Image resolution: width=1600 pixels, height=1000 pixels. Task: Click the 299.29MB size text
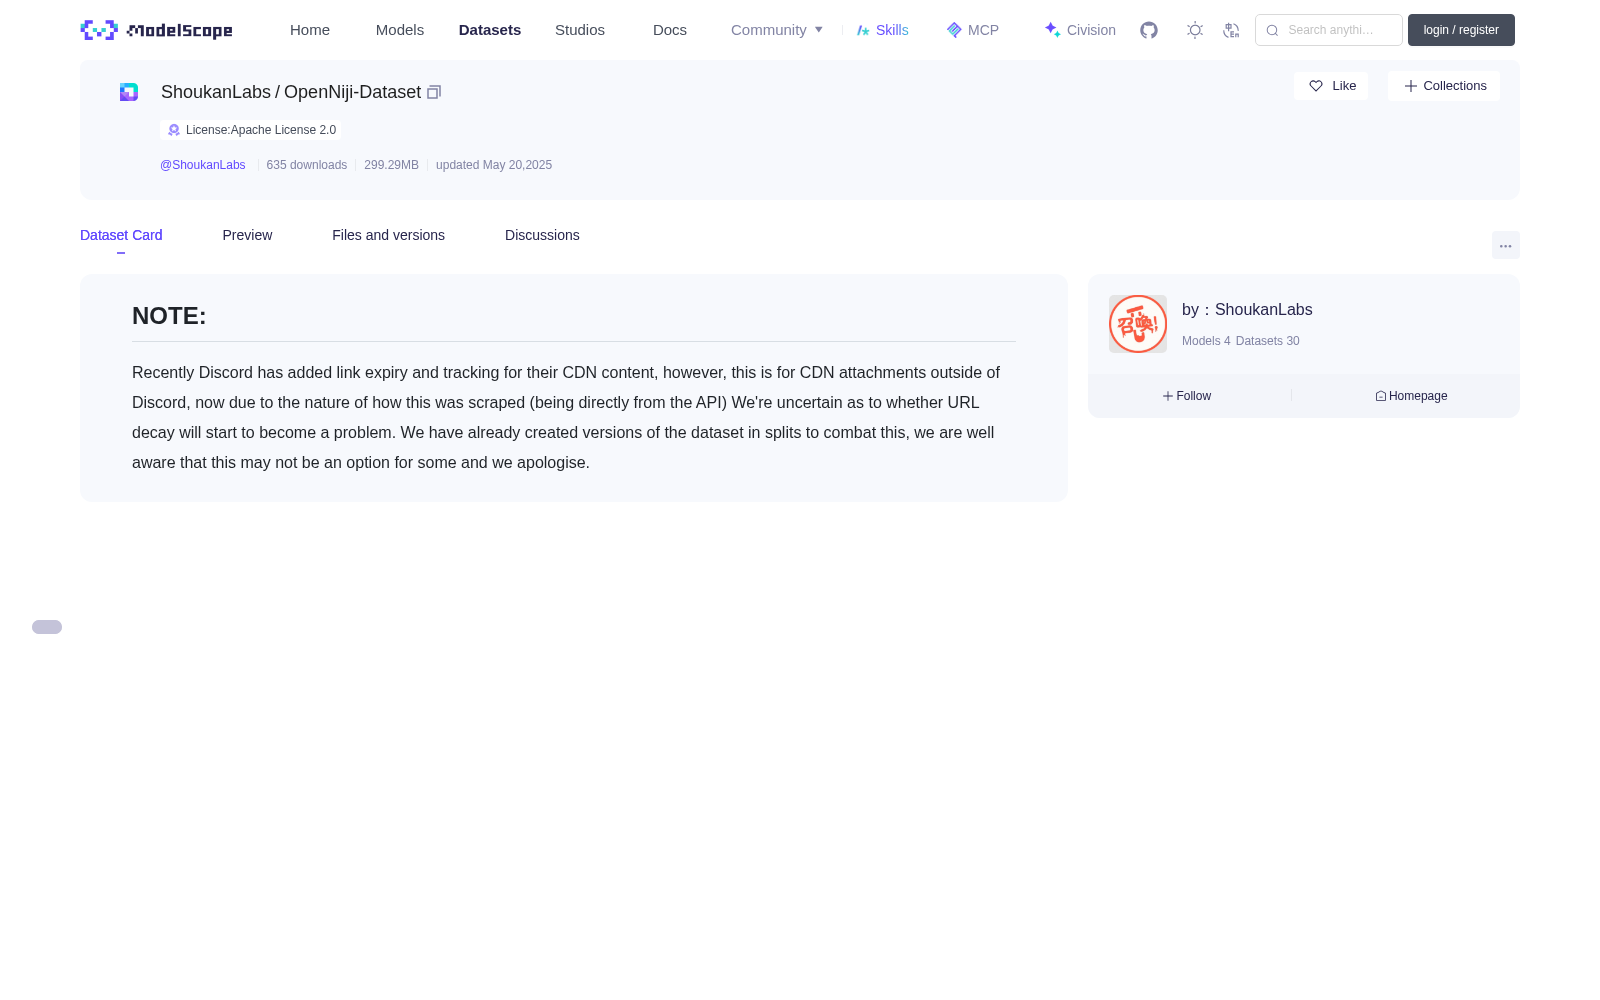pyautogui.click(x=391, y=165)
